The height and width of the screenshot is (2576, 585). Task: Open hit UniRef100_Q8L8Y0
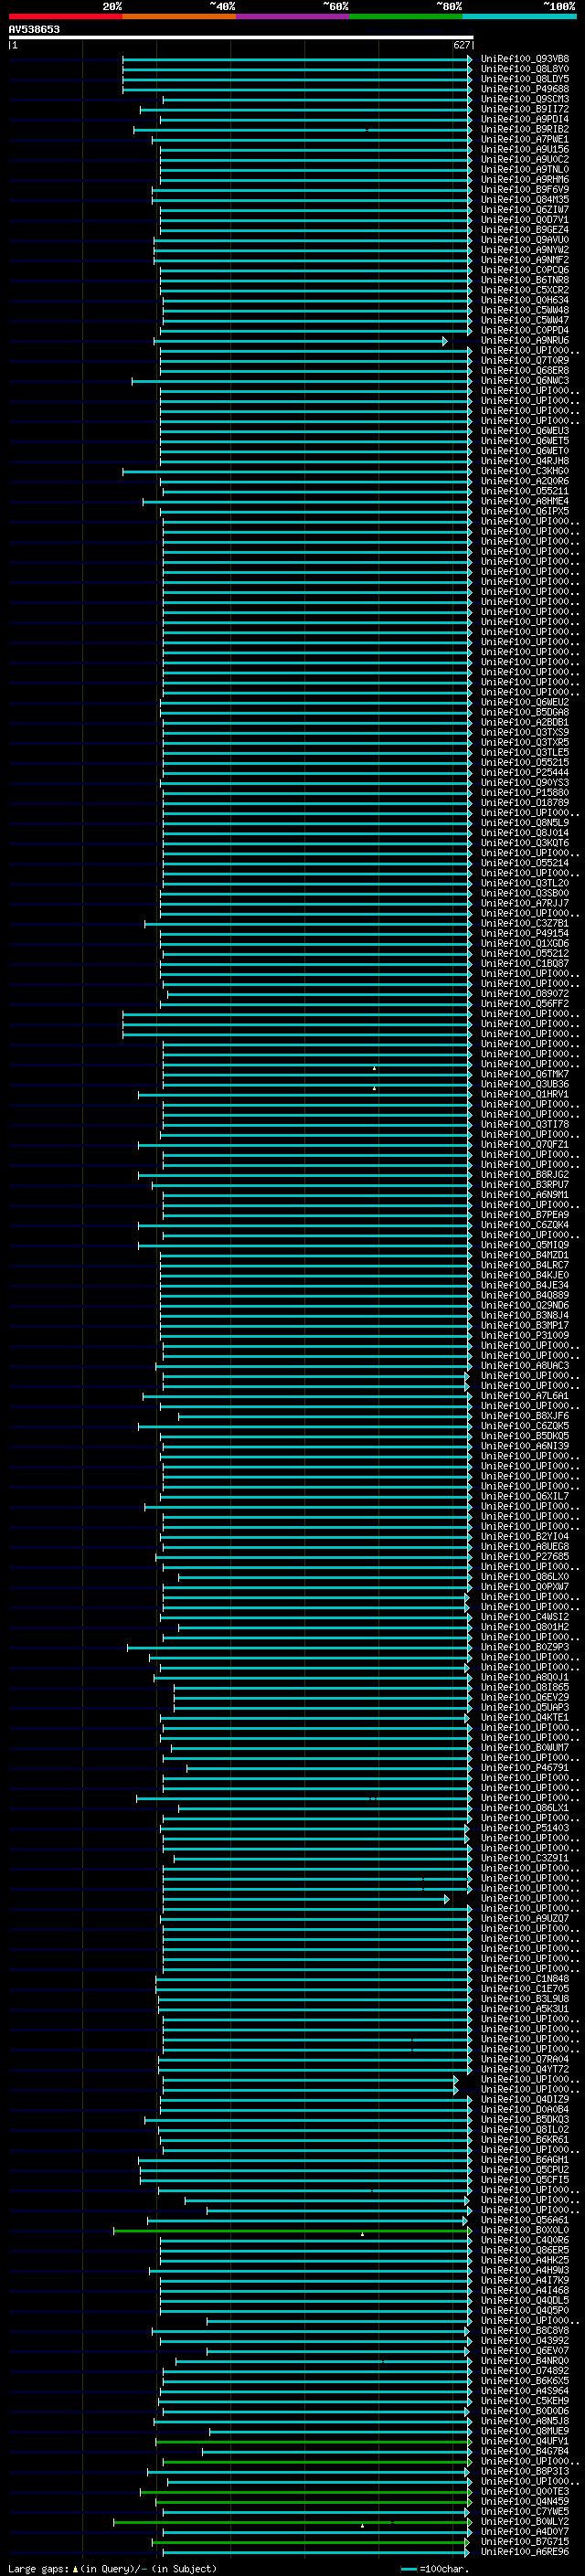[x=525, y=69]
